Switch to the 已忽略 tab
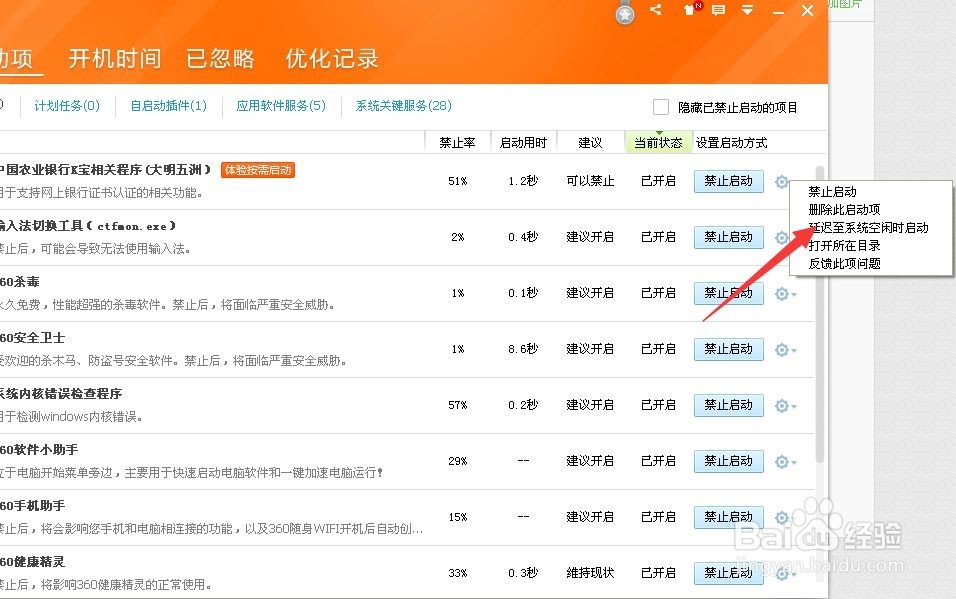This screenshot has height=599, width=956. pos(220,59)
